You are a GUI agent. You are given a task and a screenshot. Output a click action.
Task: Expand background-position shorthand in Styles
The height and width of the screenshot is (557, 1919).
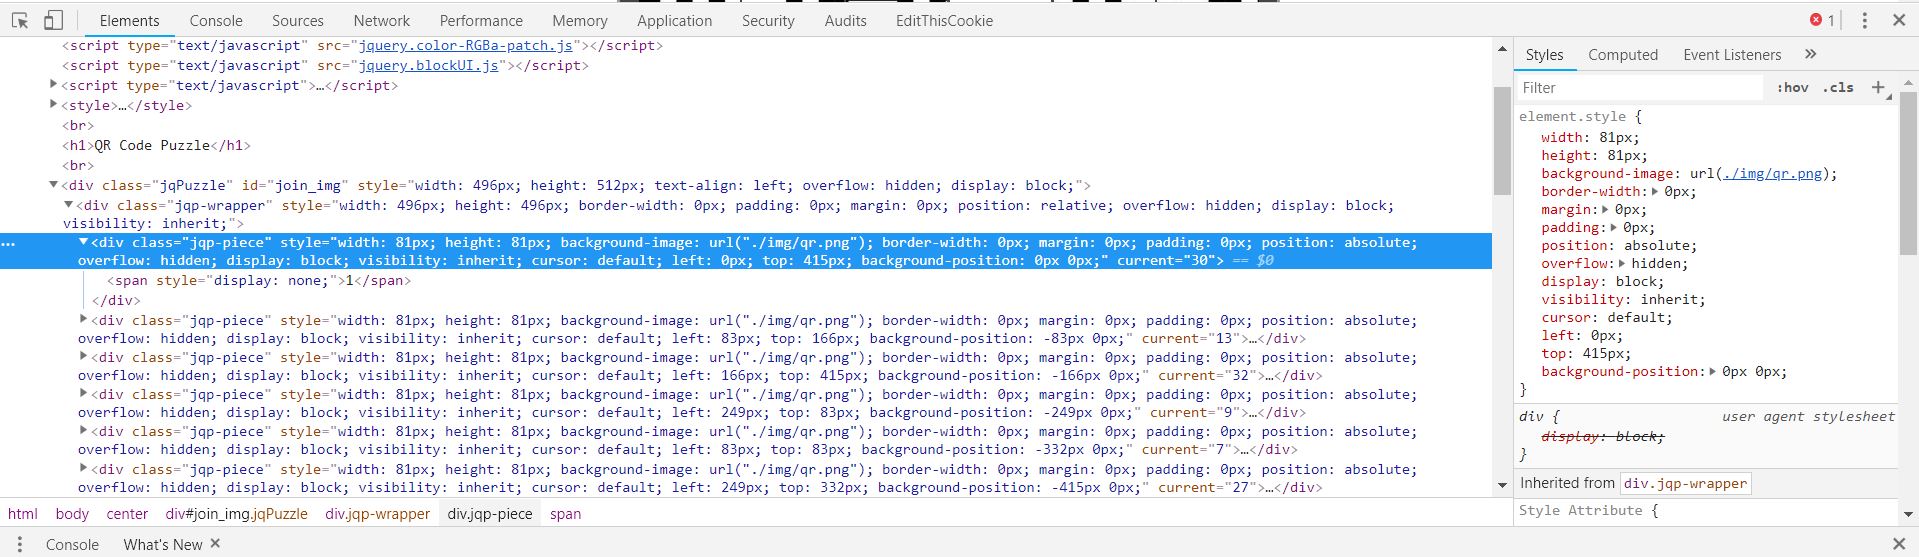tap(1713, 371)
